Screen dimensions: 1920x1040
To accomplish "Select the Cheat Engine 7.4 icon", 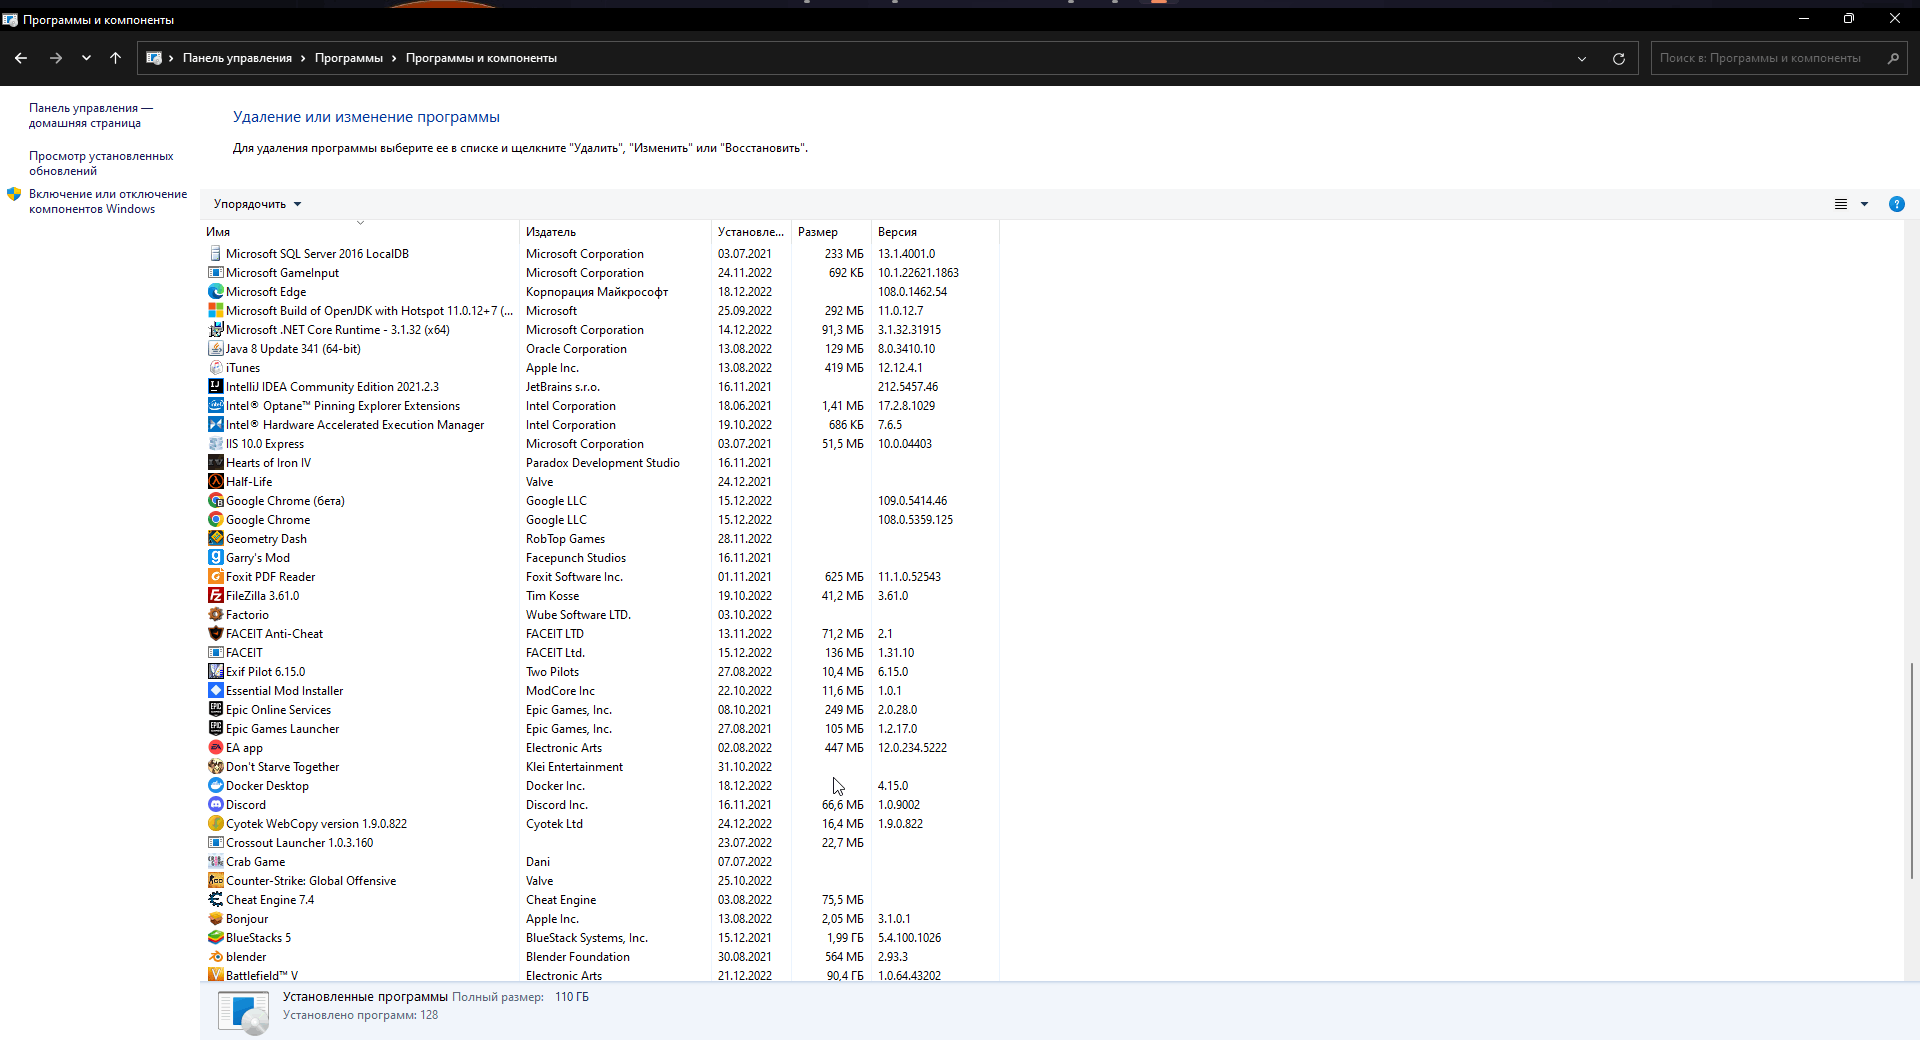I will click(215, 900).
